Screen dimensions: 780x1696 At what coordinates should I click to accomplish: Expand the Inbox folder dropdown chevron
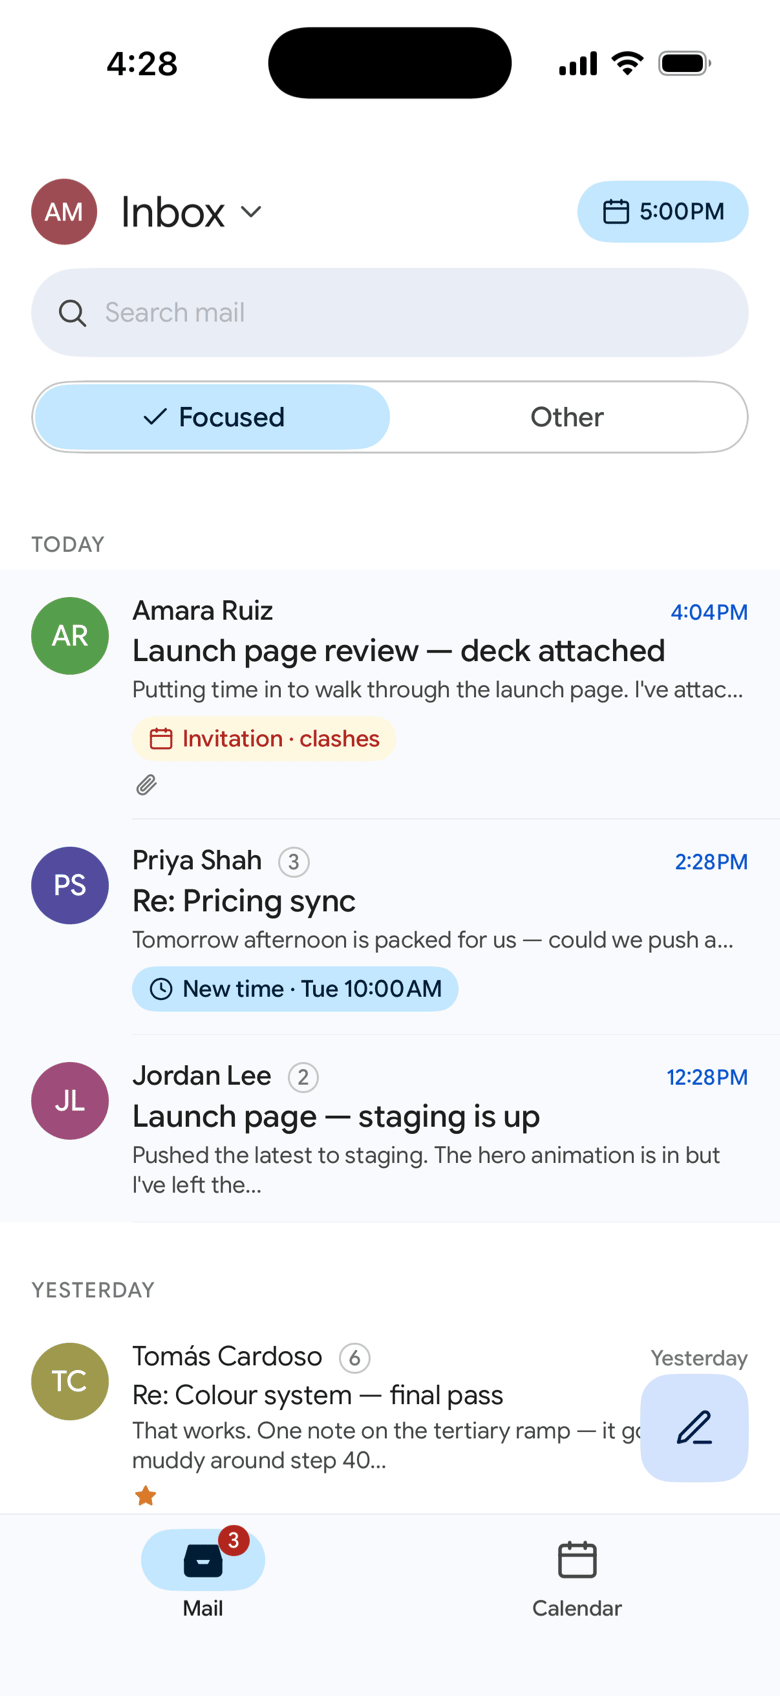251,212
